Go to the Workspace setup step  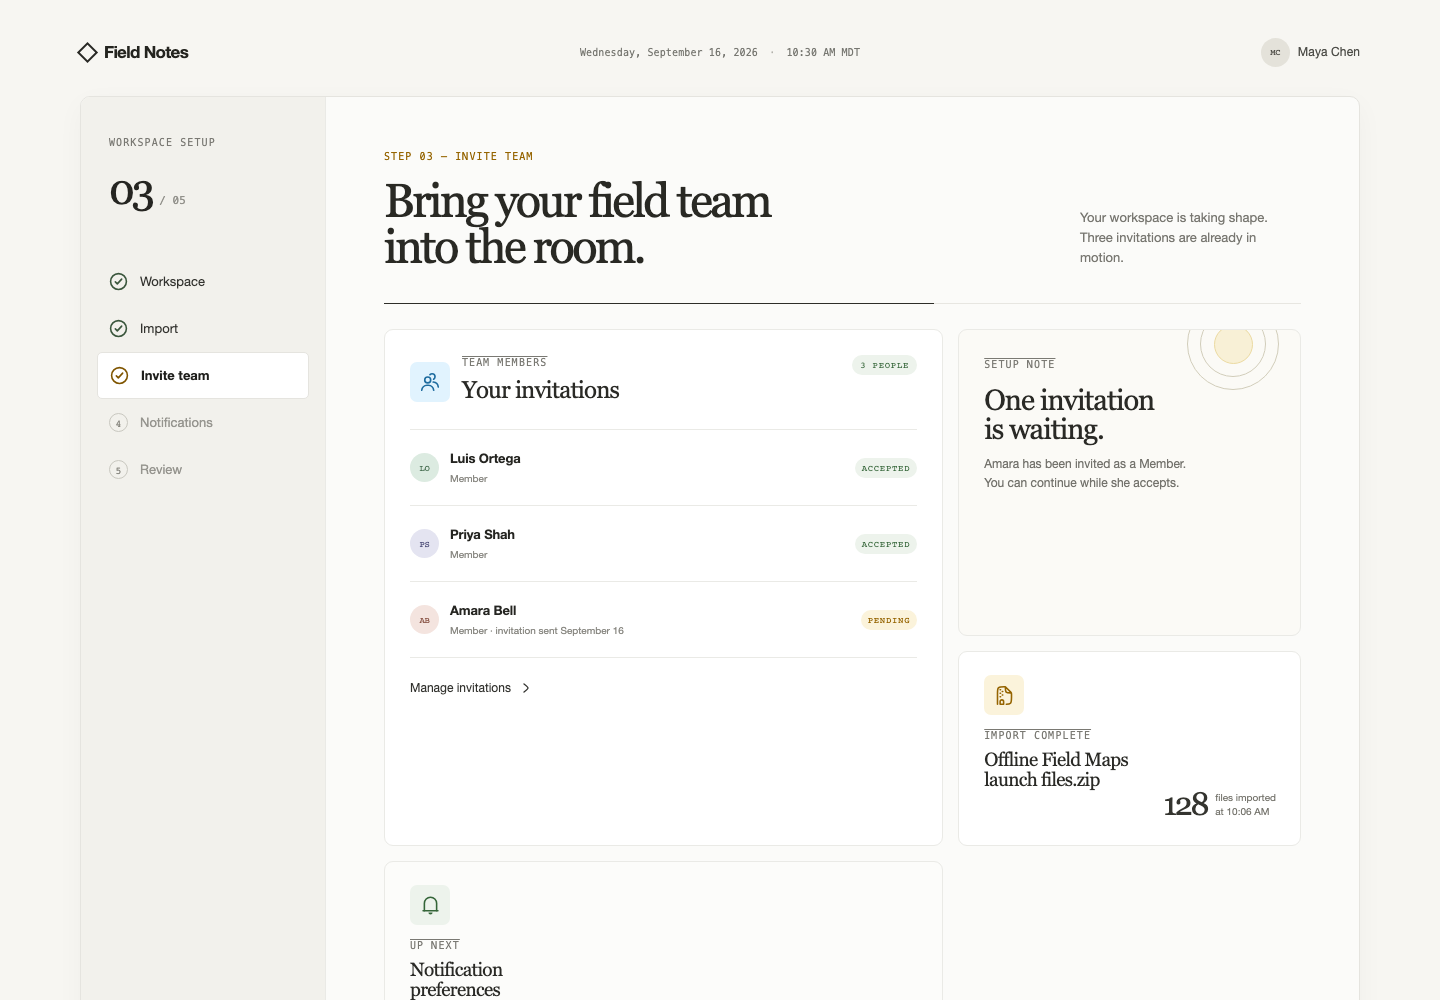pos(203,282)
